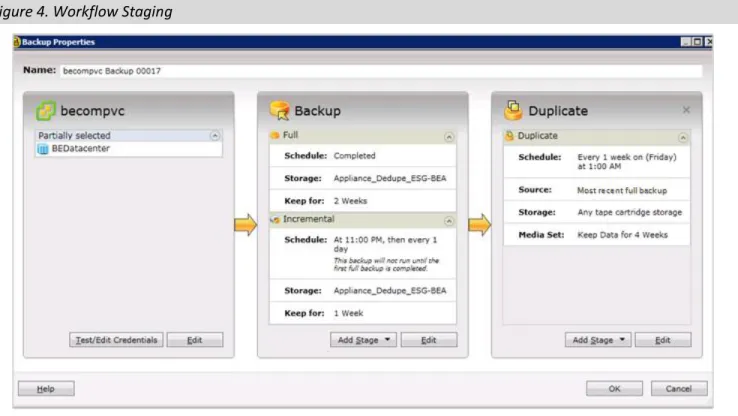Maximize the Backup Properties window
This screenshot has width=738, height=416.
(698, 42)
